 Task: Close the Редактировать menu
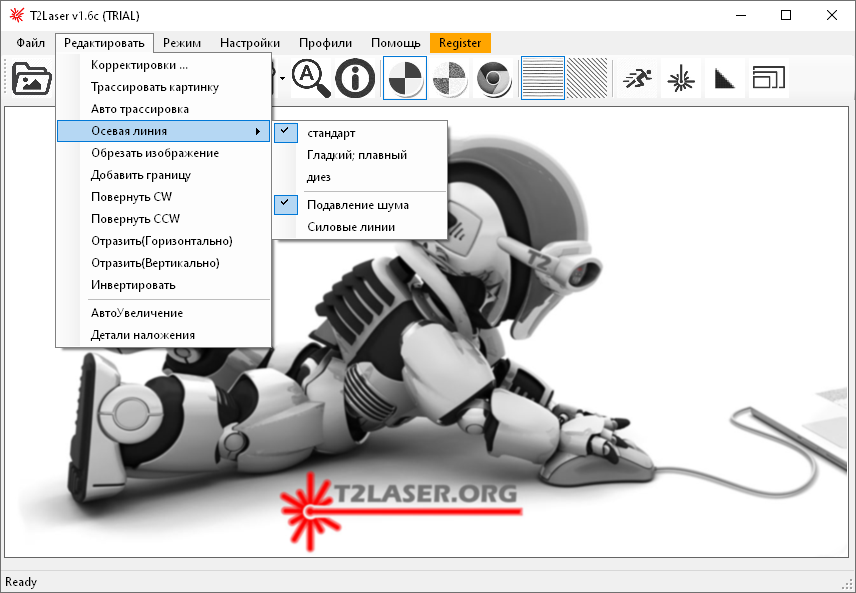click(104, 43)
